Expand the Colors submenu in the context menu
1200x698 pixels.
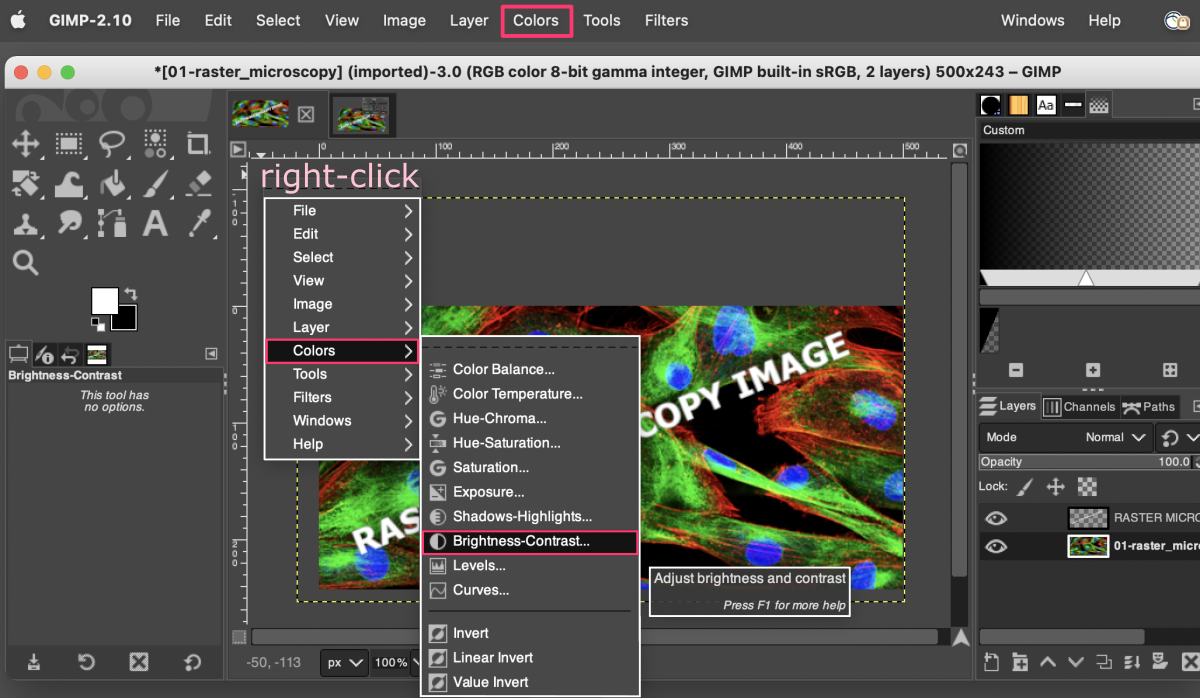[x=342, y=350]
